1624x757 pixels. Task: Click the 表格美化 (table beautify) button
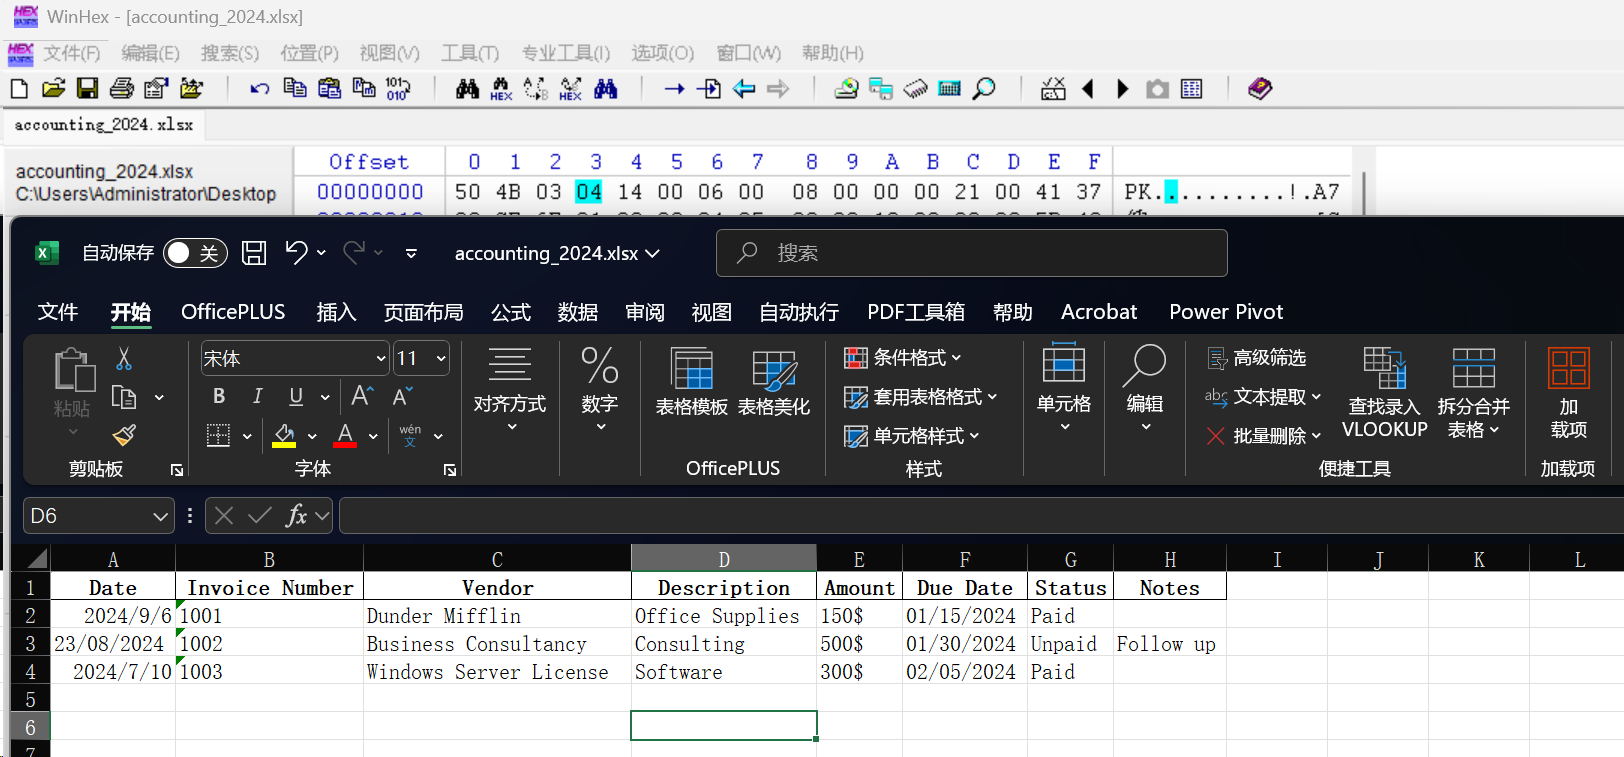[x=774, y=382]
